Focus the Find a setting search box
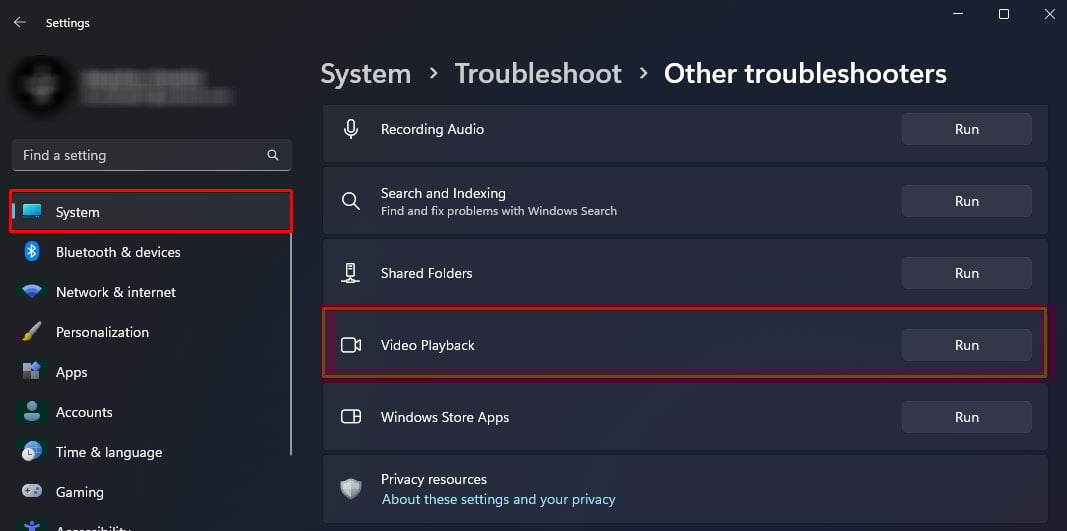Screen dimensions: 1067x531 pos(140,155)
